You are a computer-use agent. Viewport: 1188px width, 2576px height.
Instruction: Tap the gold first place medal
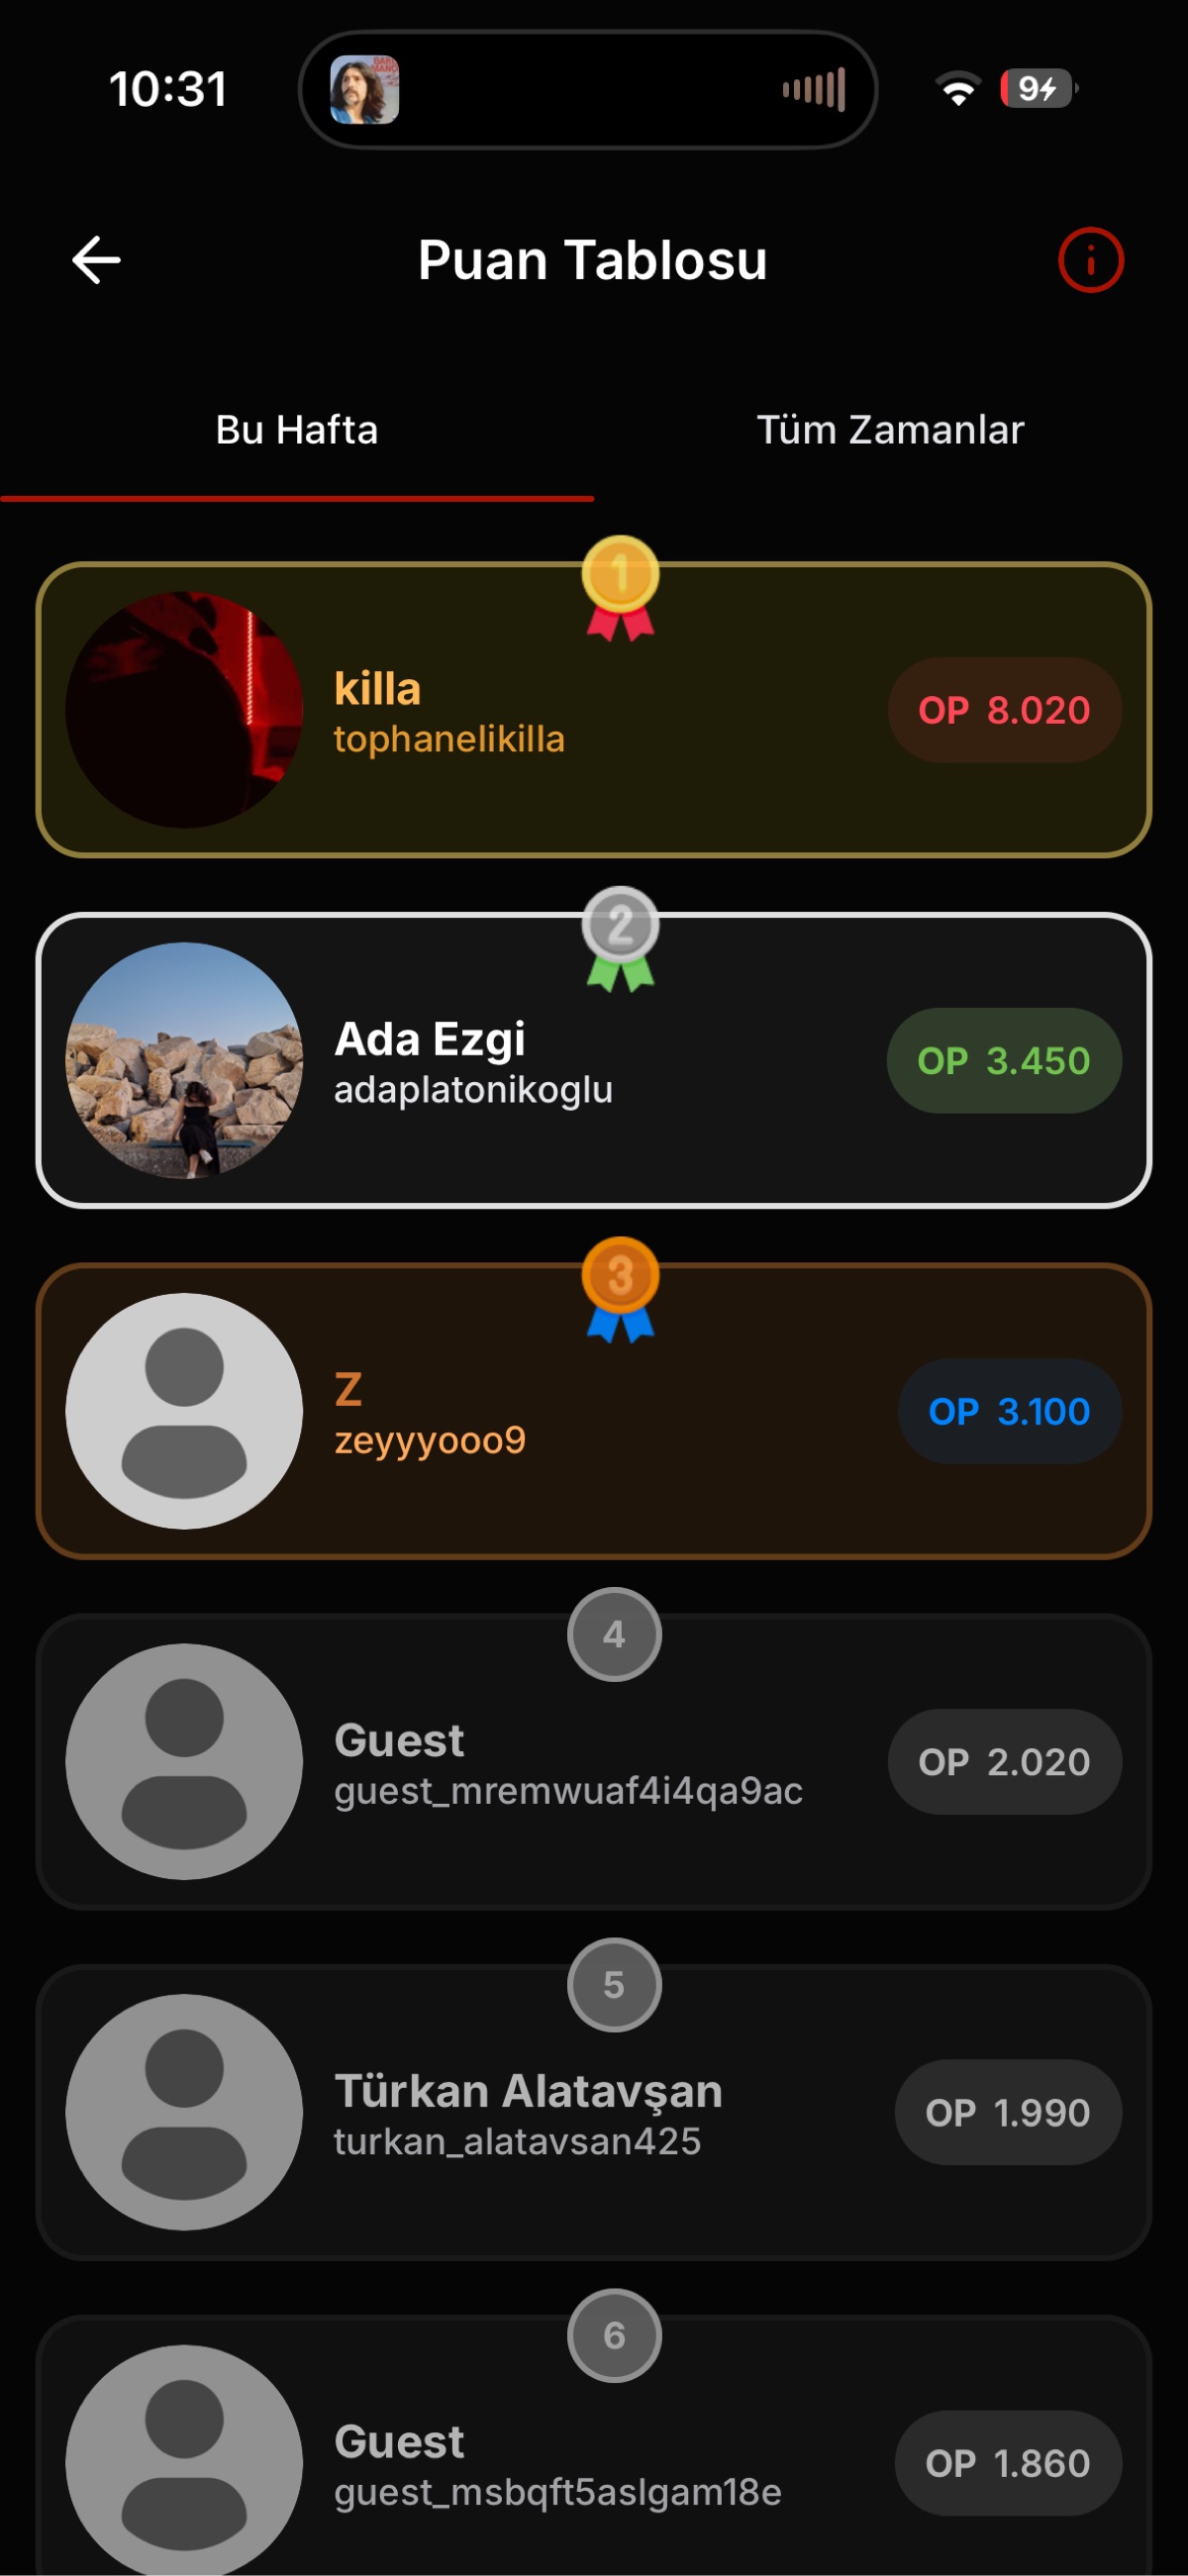tap(620, 588)
